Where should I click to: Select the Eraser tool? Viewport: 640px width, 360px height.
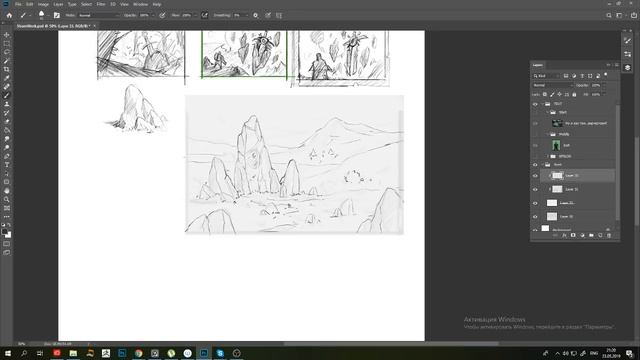7,121
